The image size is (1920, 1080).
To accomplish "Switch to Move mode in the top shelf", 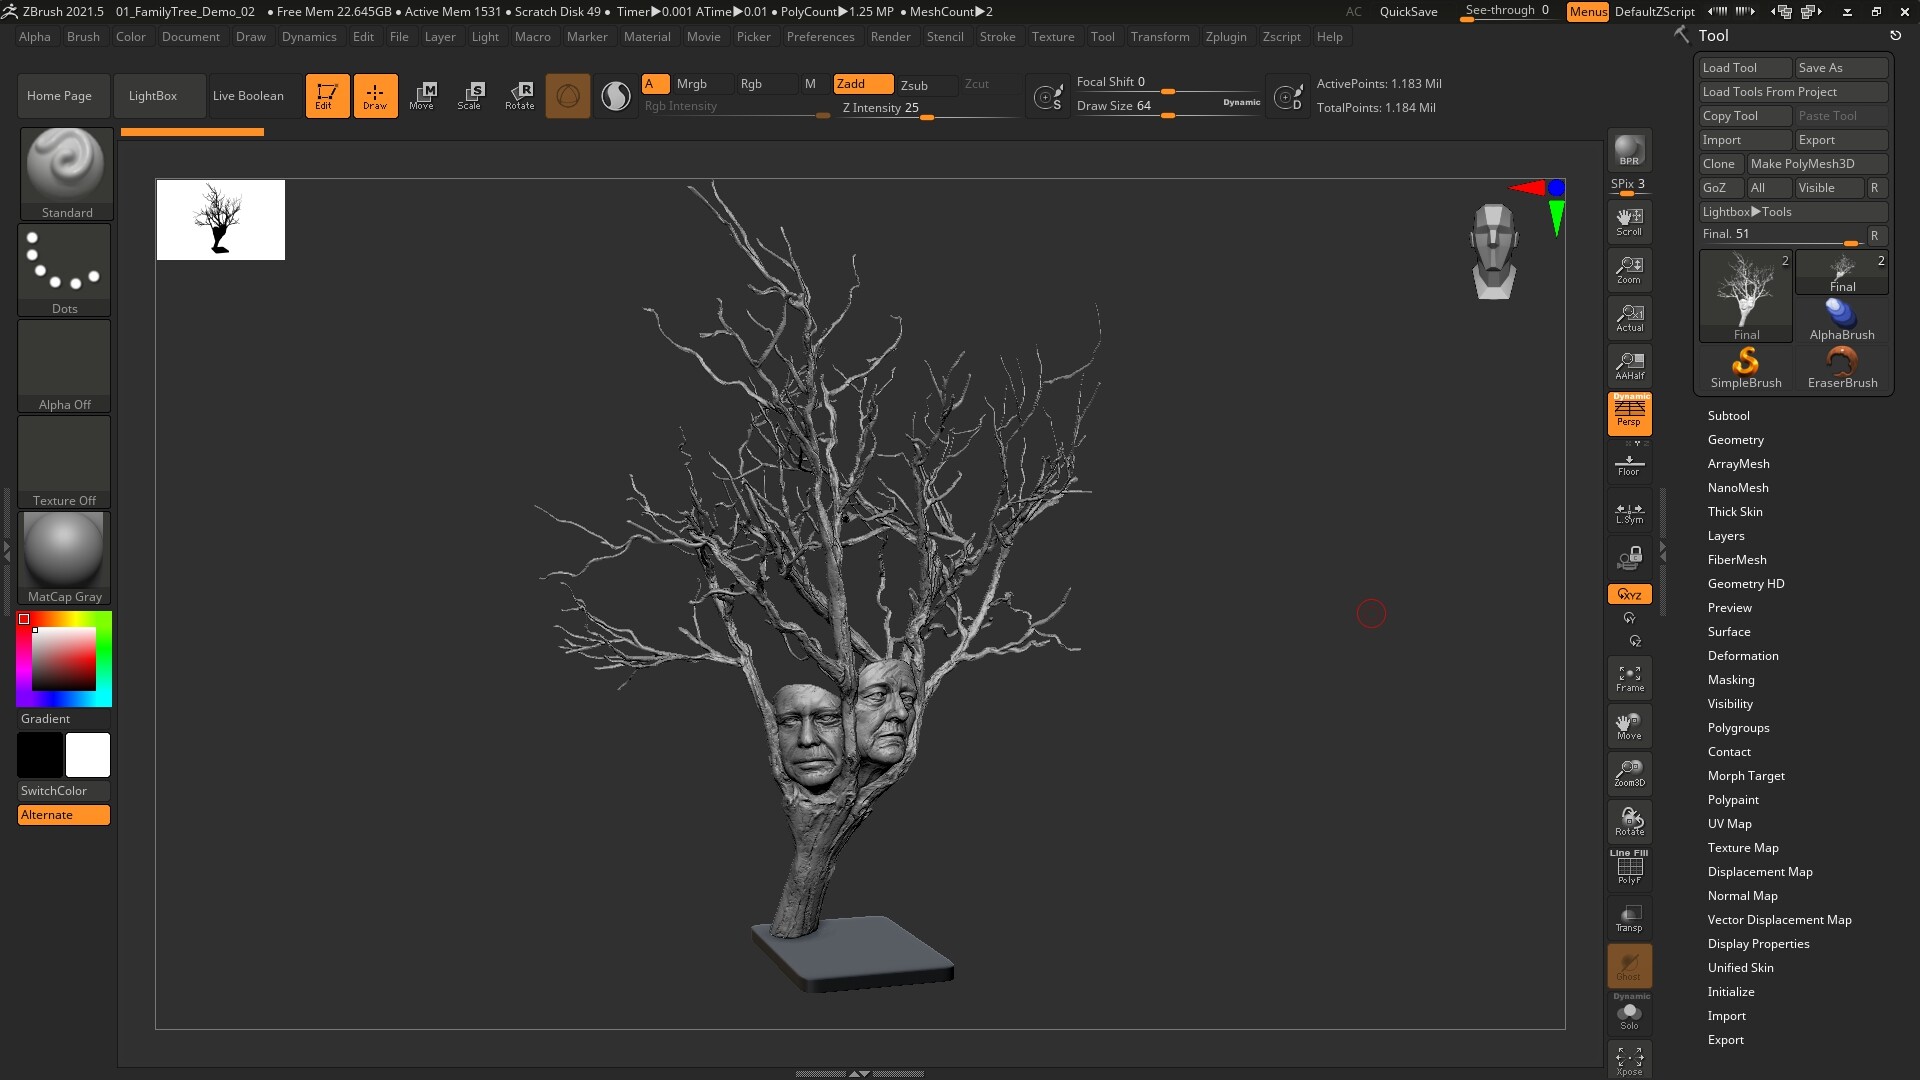I will [x=423, y=95].
